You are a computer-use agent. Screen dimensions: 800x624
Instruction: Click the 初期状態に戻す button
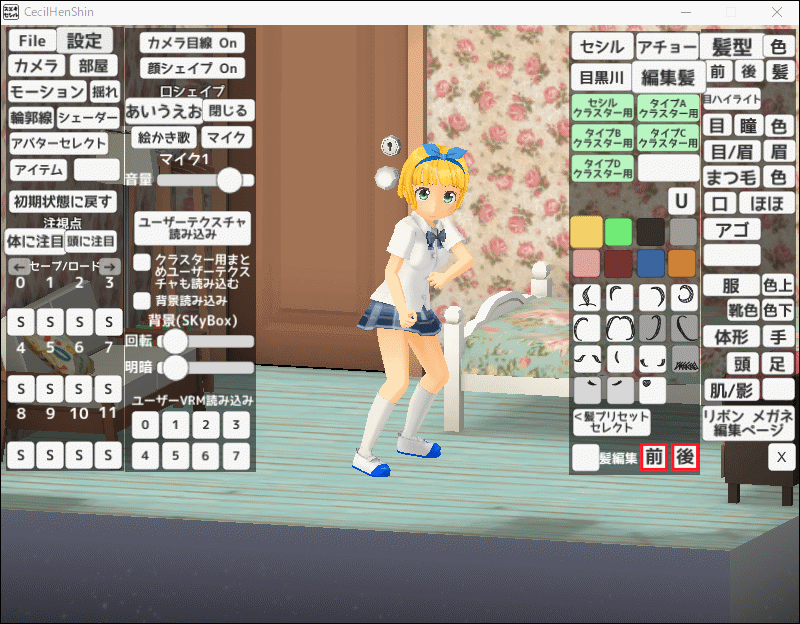[x=62, y=201]
